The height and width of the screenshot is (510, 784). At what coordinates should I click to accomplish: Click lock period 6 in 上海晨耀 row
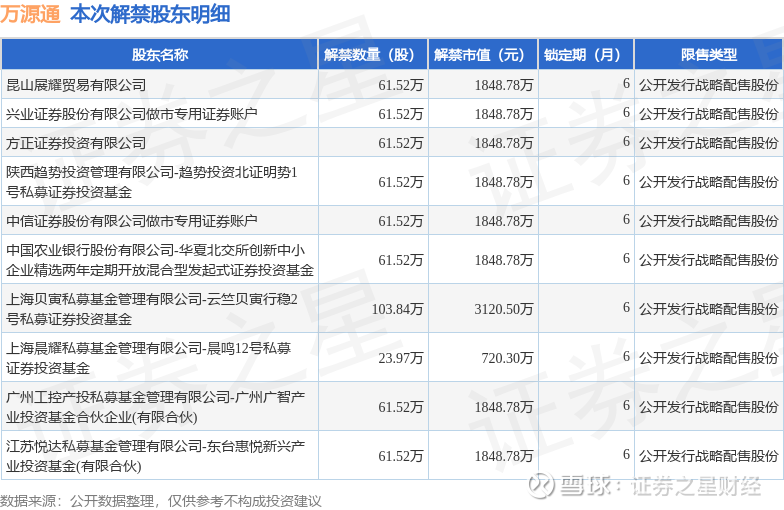click(626, 356)
